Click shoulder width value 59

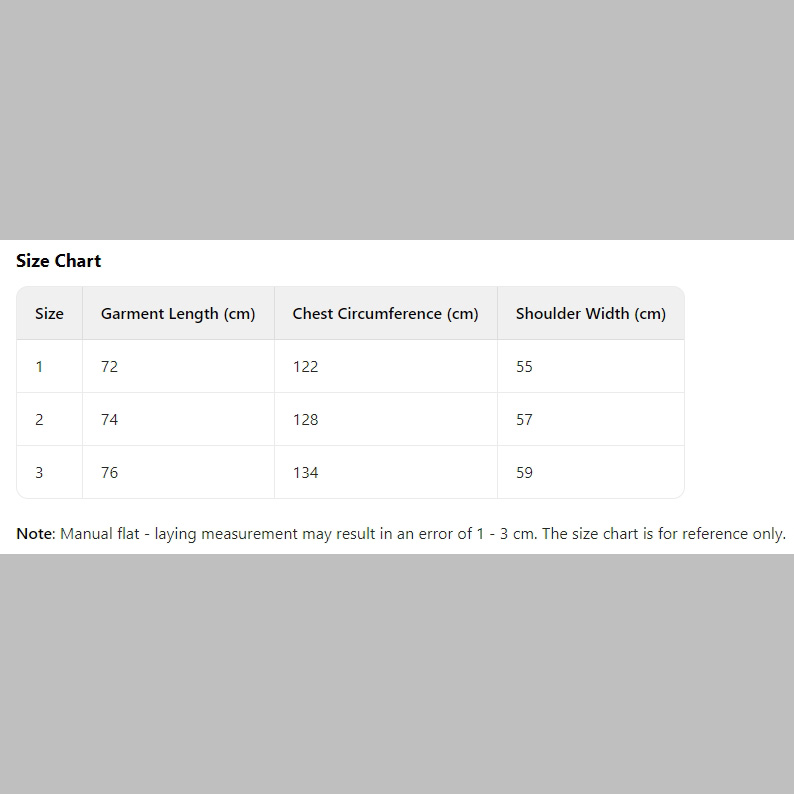(x=524, y=473)
